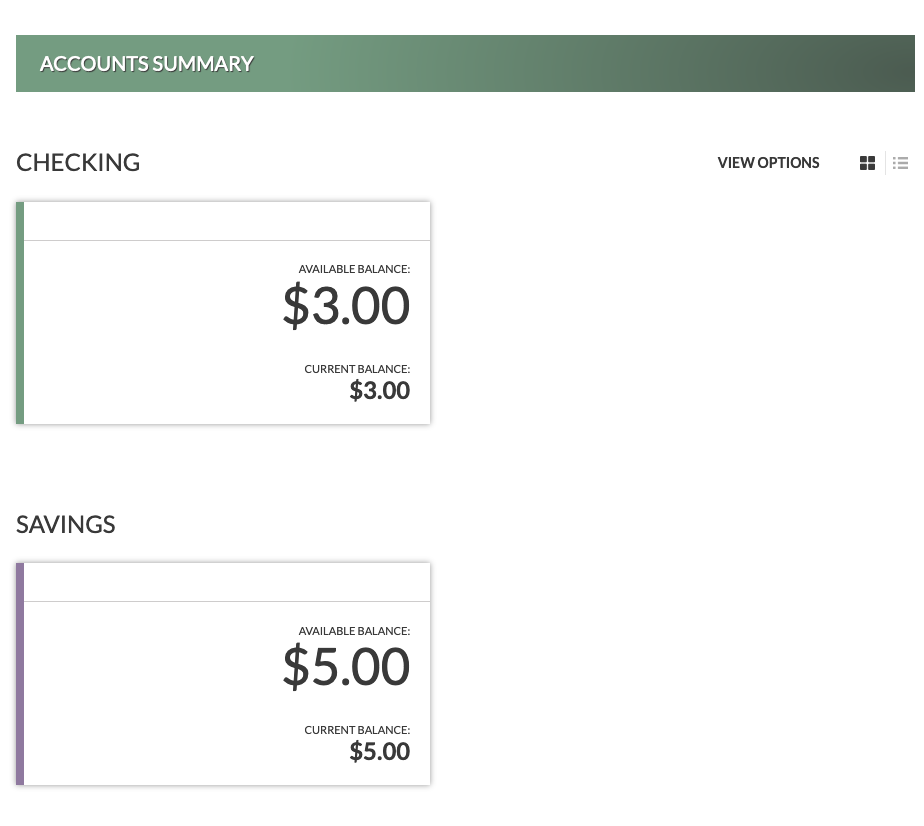Screen dimensions: 924x826
Task: Select the SAVINGS section heading
Action: (x=66, y=524)
